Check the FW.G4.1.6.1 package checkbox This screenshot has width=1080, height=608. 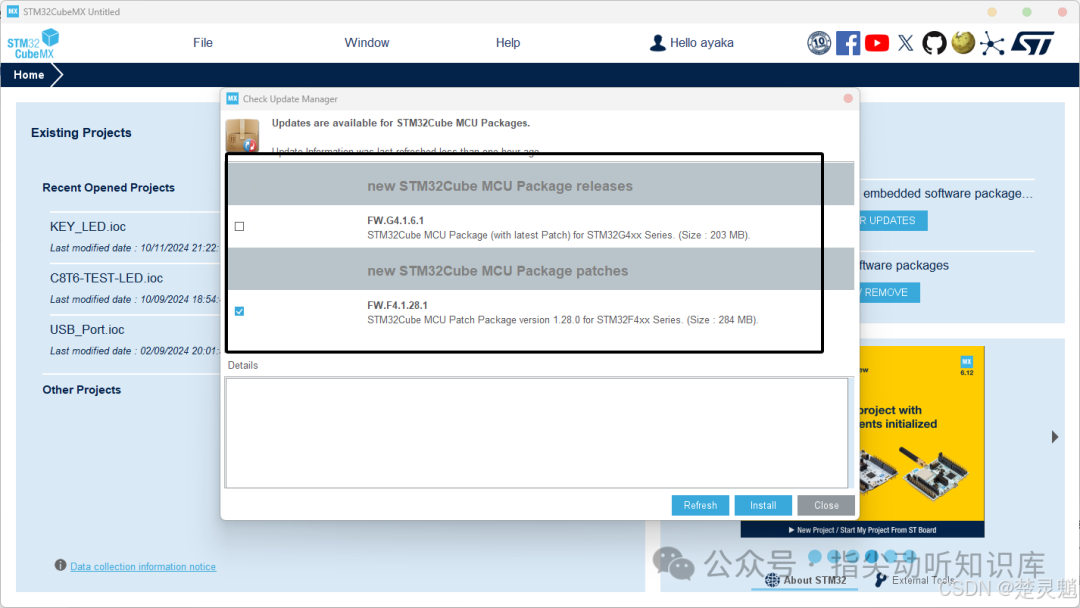point(240,227)
